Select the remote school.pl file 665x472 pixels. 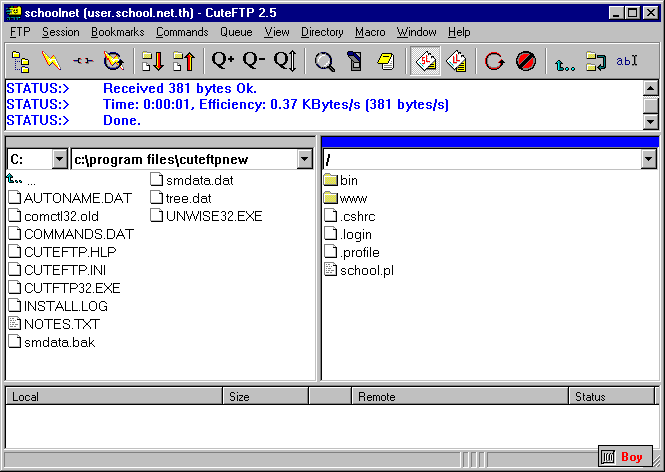[x=359, y=270]
